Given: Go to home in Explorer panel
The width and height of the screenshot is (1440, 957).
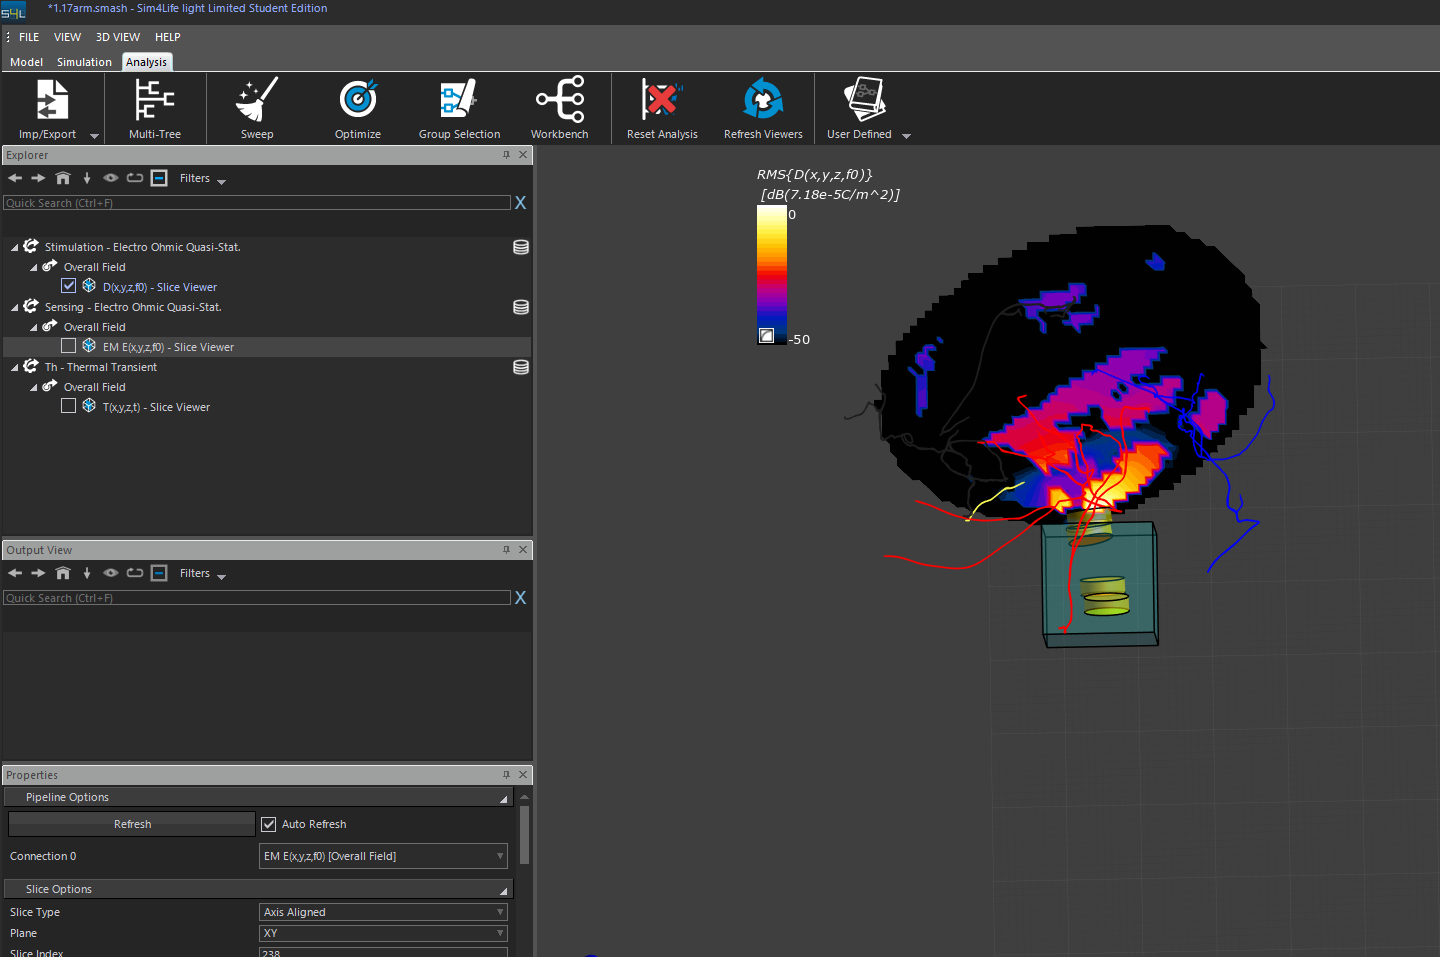Looking at the screenshot, I should pos(63,178).
